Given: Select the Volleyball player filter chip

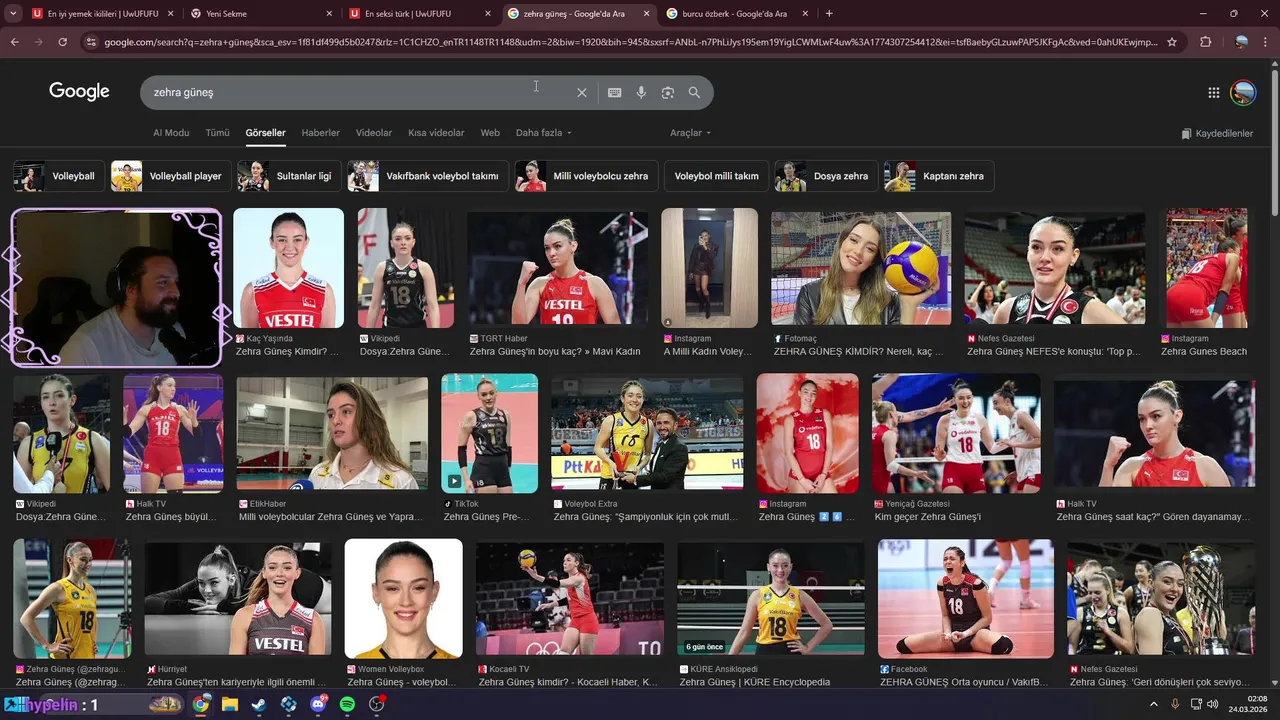Looking at the screenshot, I should pyautogui.click(x=171, y=176).
